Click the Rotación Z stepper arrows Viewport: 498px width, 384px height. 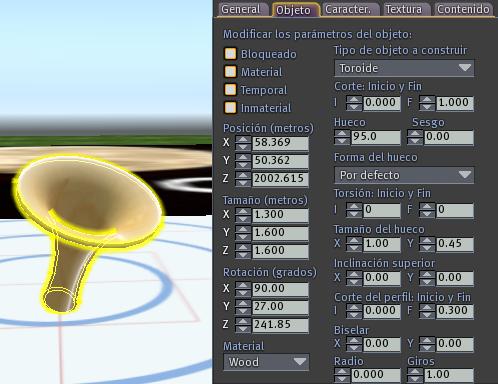pos(243,325)
